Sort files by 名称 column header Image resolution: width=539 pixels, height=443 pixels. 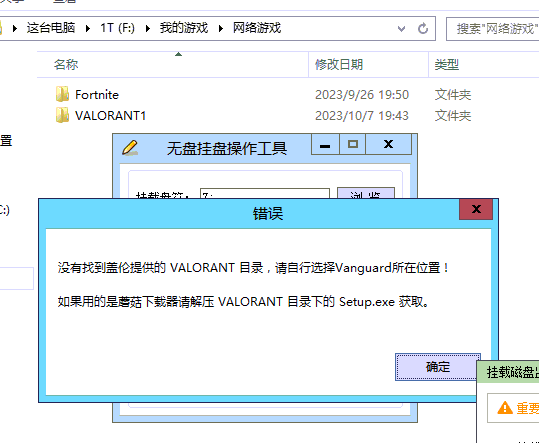(x=66, y=65)
